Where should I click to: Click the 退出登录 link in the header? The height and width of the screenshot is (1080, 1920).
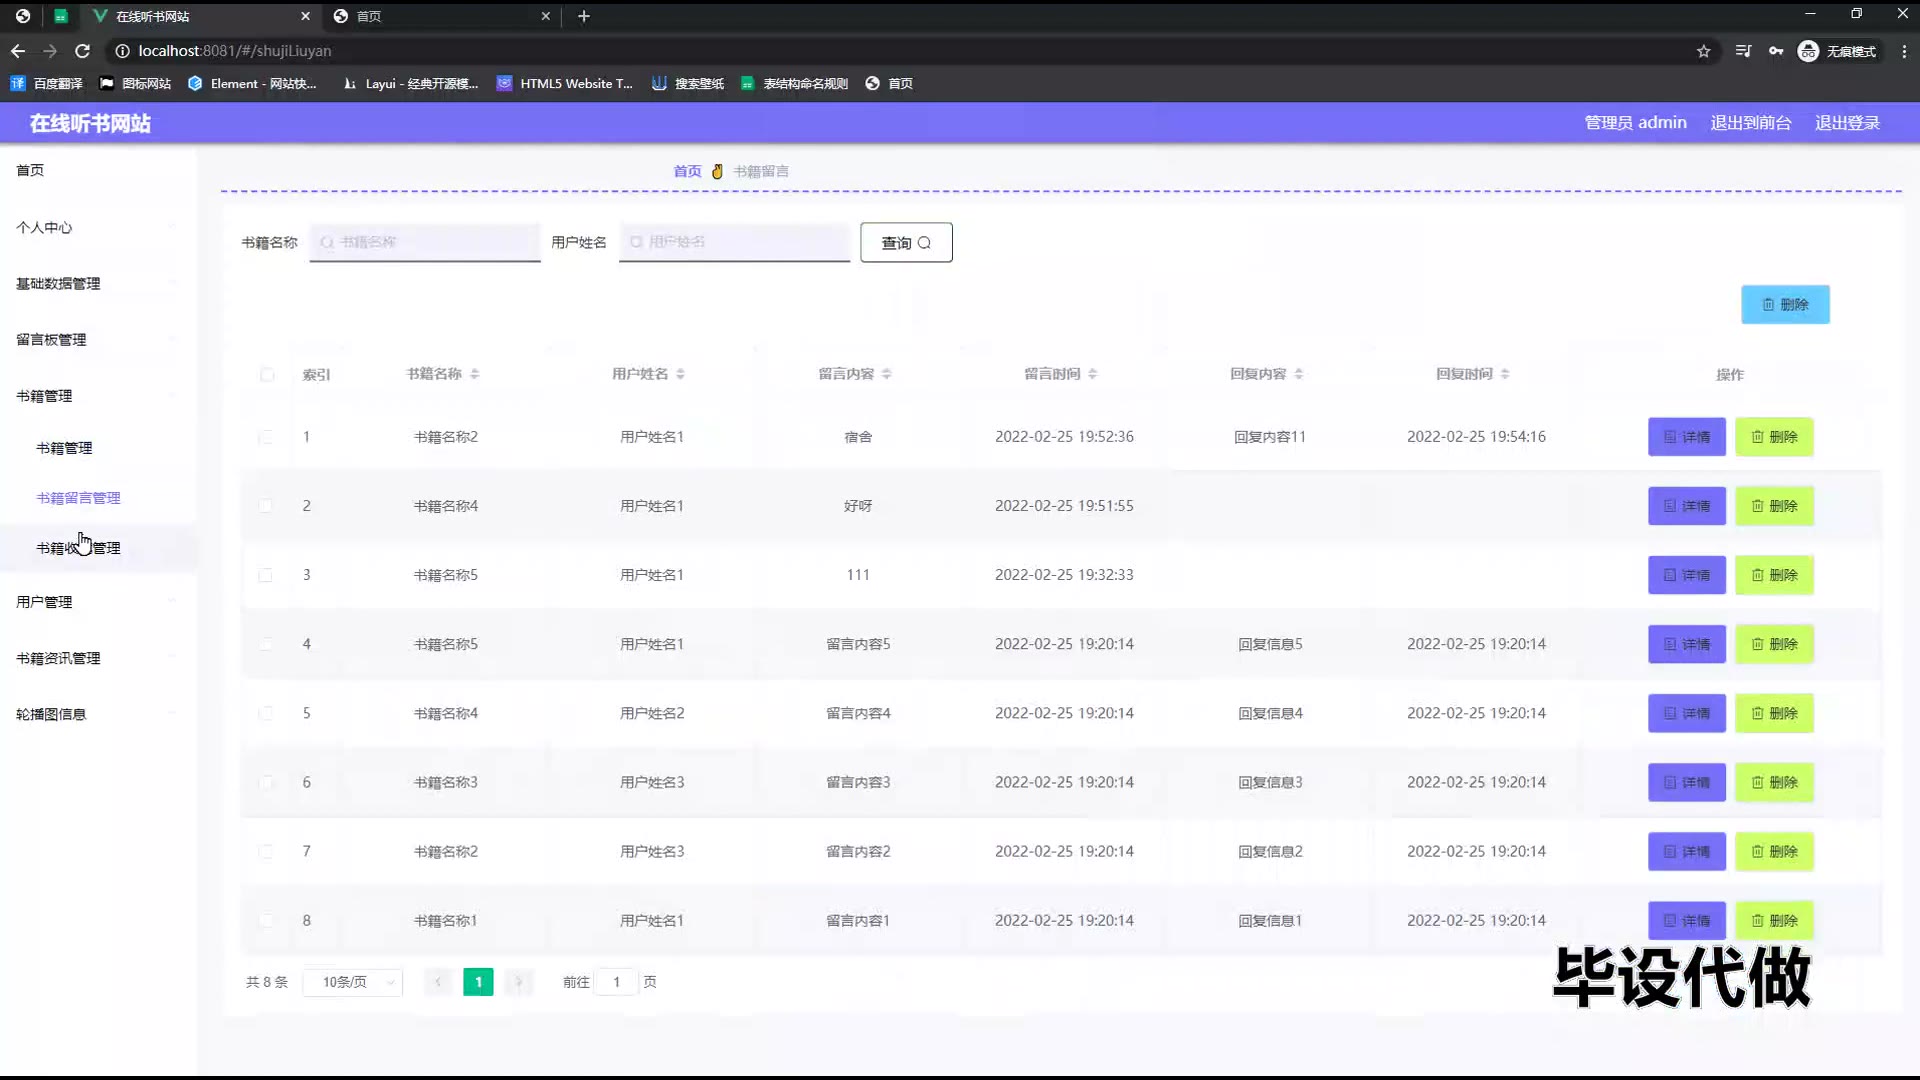click(1847, 123)
